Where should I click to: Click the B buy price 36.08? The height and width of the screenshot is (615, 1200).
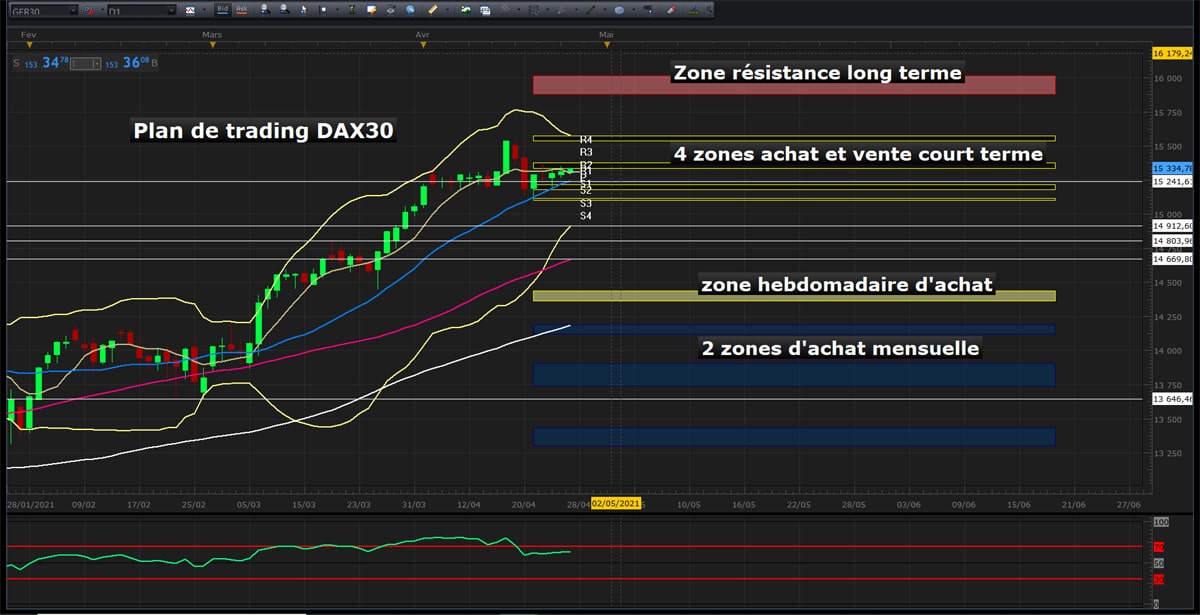130,63
